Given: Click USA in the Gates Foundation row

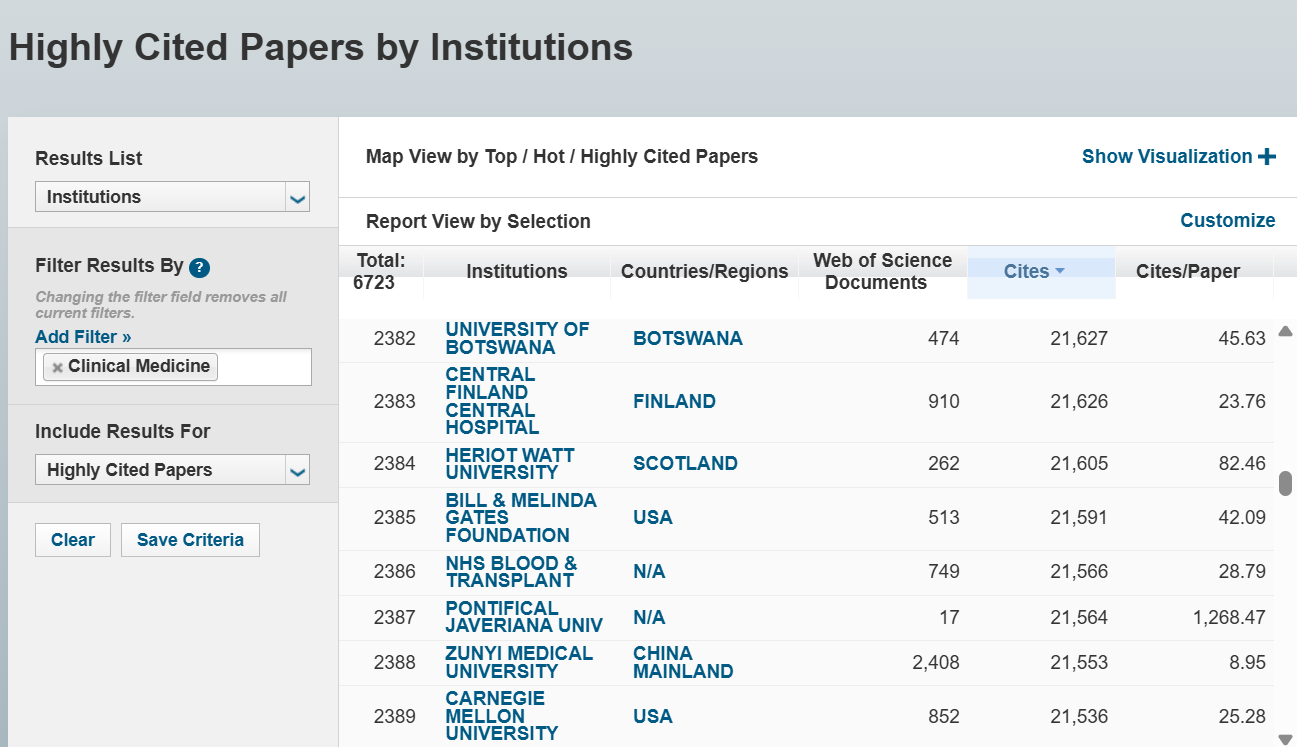Looking at the screenshot, I should (653, 517).
